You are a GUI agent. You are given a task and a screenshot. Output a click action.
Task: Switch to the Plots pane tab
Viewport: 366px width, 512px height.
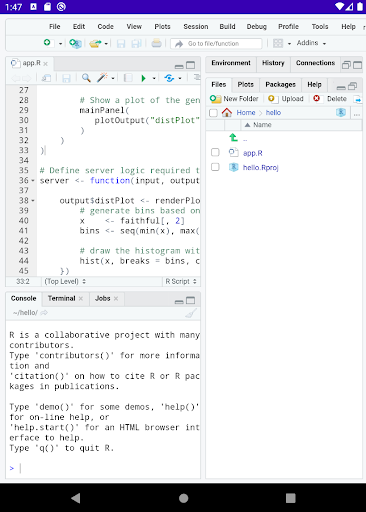(x=246, y=85)
